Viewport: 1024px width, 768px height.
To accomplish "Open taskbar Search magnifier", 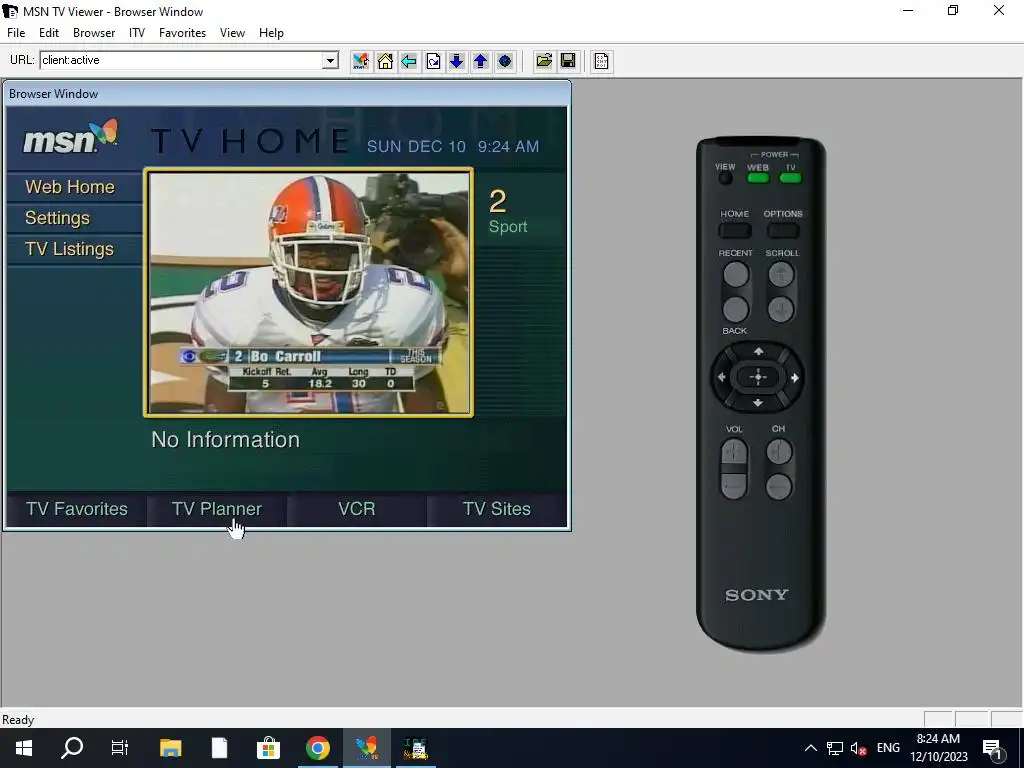I will [x=72, y=748].
